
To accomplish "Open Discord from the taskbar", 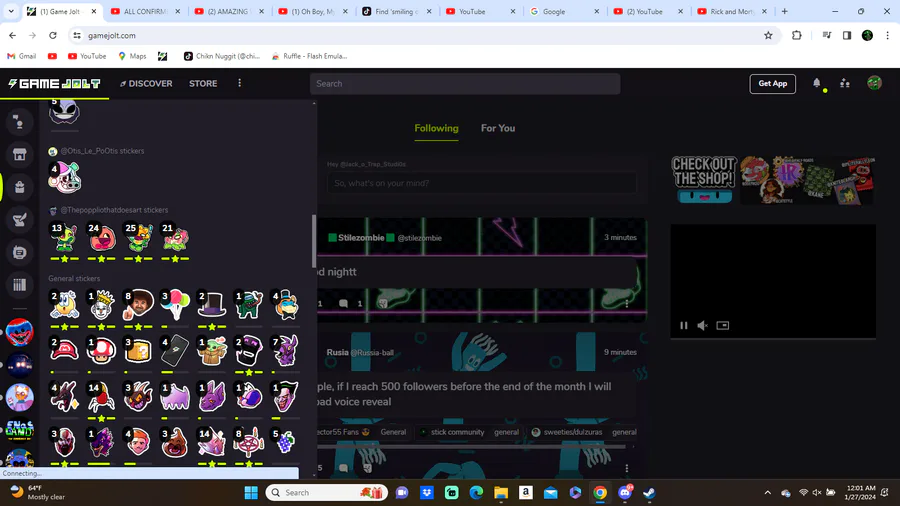I will coord(625,493).
